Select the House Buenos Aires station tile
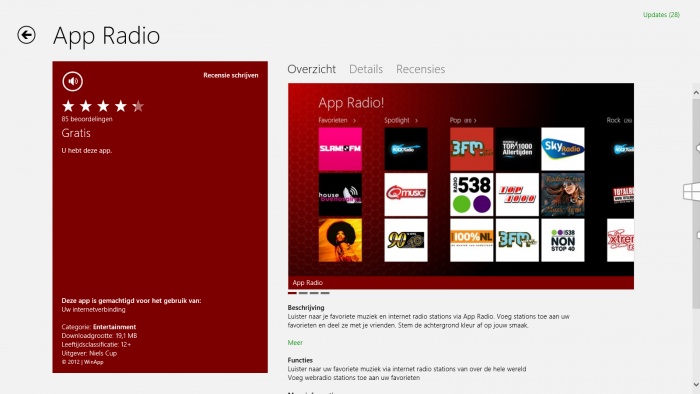This screenshot has height=394, width=700. coord(340,195)
